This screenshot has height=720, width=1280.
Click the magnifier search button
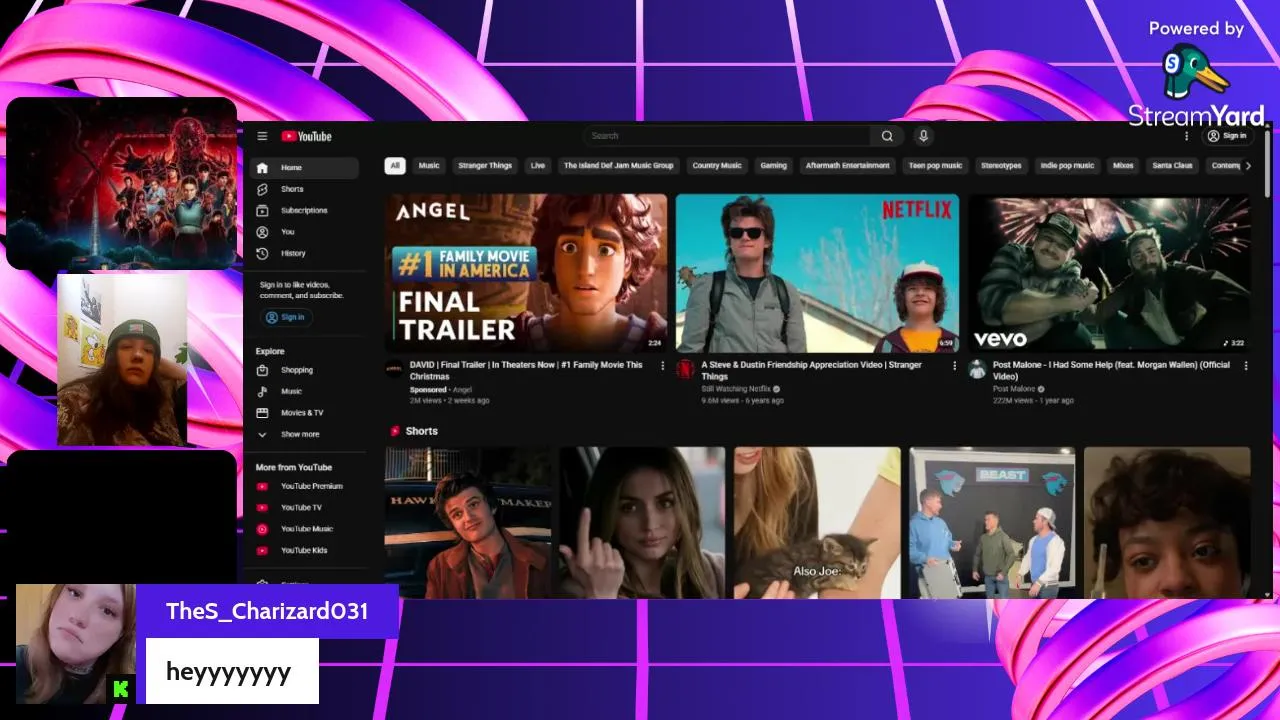click(x=887, y=136)
